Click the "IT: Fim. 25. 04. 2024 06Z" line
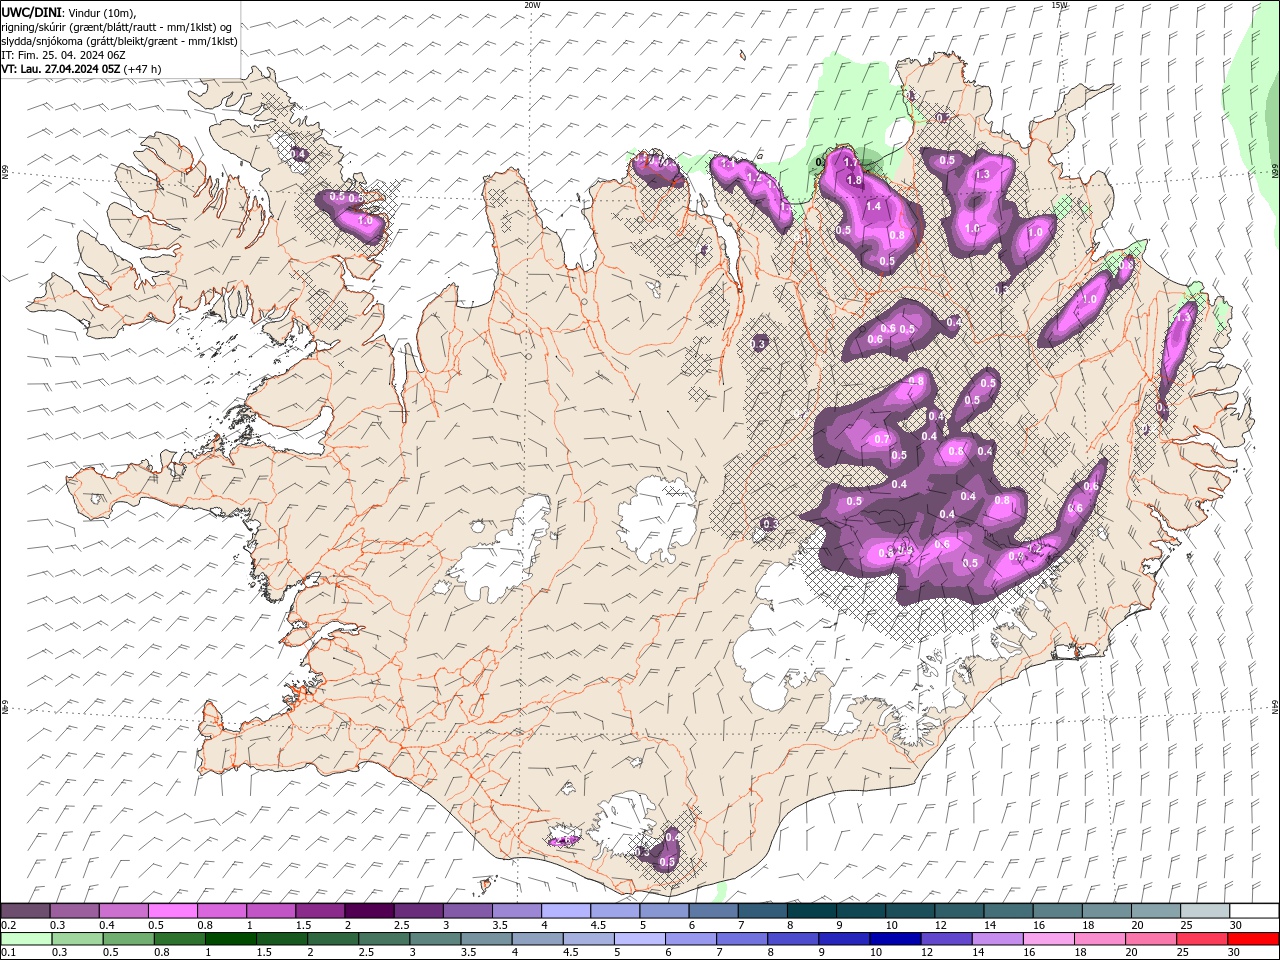Viewport: 1280px width, 960px height. click(x=63, y=55)
